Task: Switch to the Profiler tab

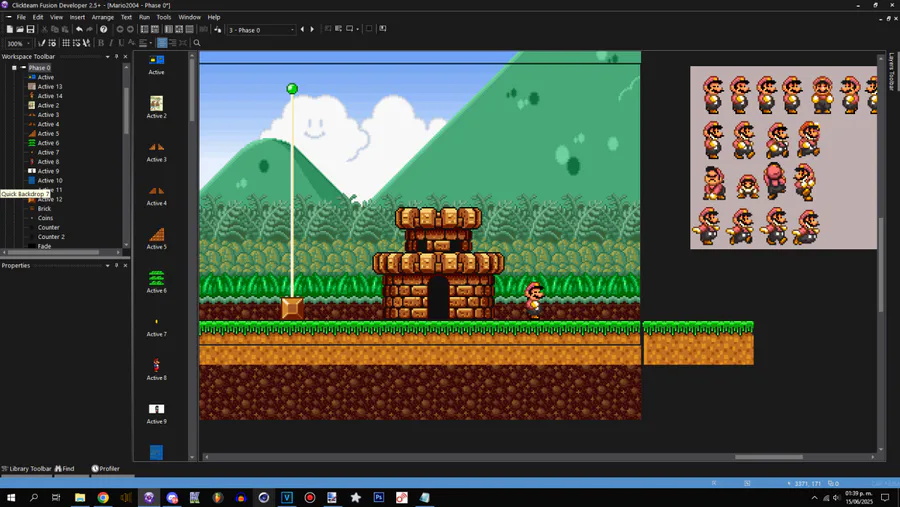Action: [x=106, y=469]
